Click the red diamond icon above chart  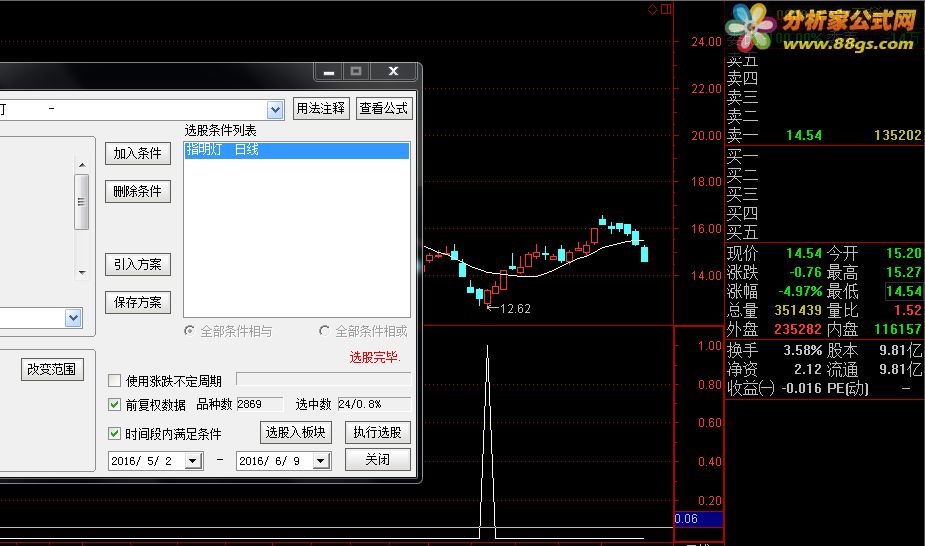coord(652,9)
